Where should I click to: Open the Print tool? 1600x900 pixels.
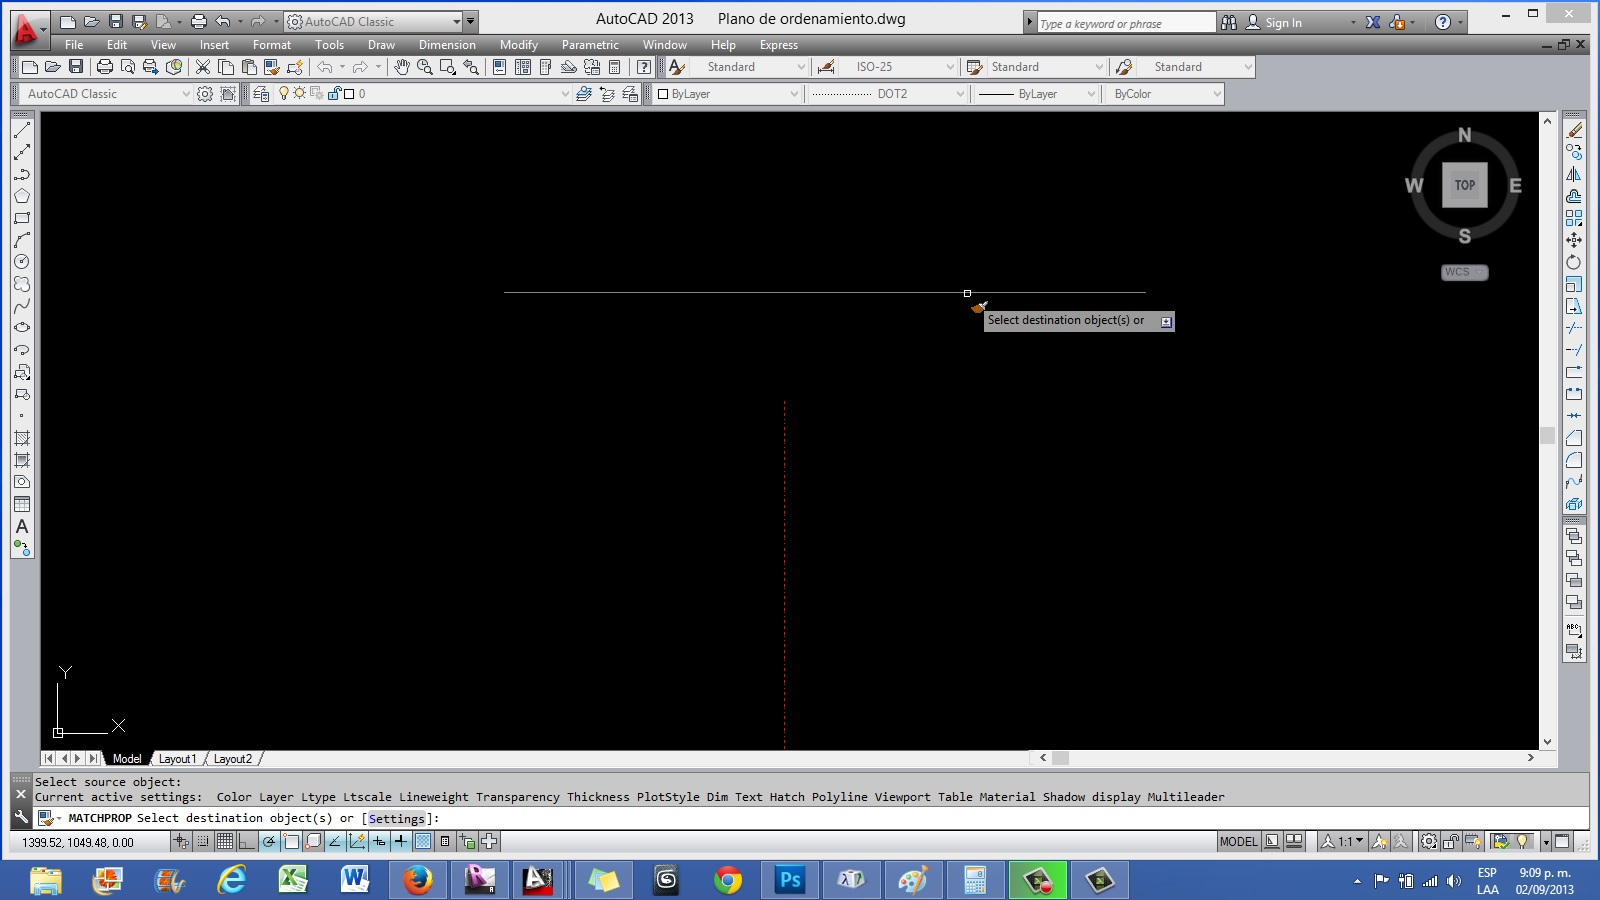pos(105,67)
